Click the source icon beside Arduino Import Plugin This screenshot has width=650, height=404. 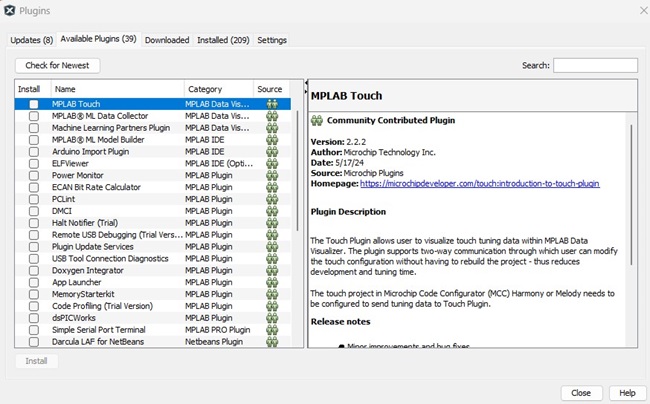coord(271,151)
